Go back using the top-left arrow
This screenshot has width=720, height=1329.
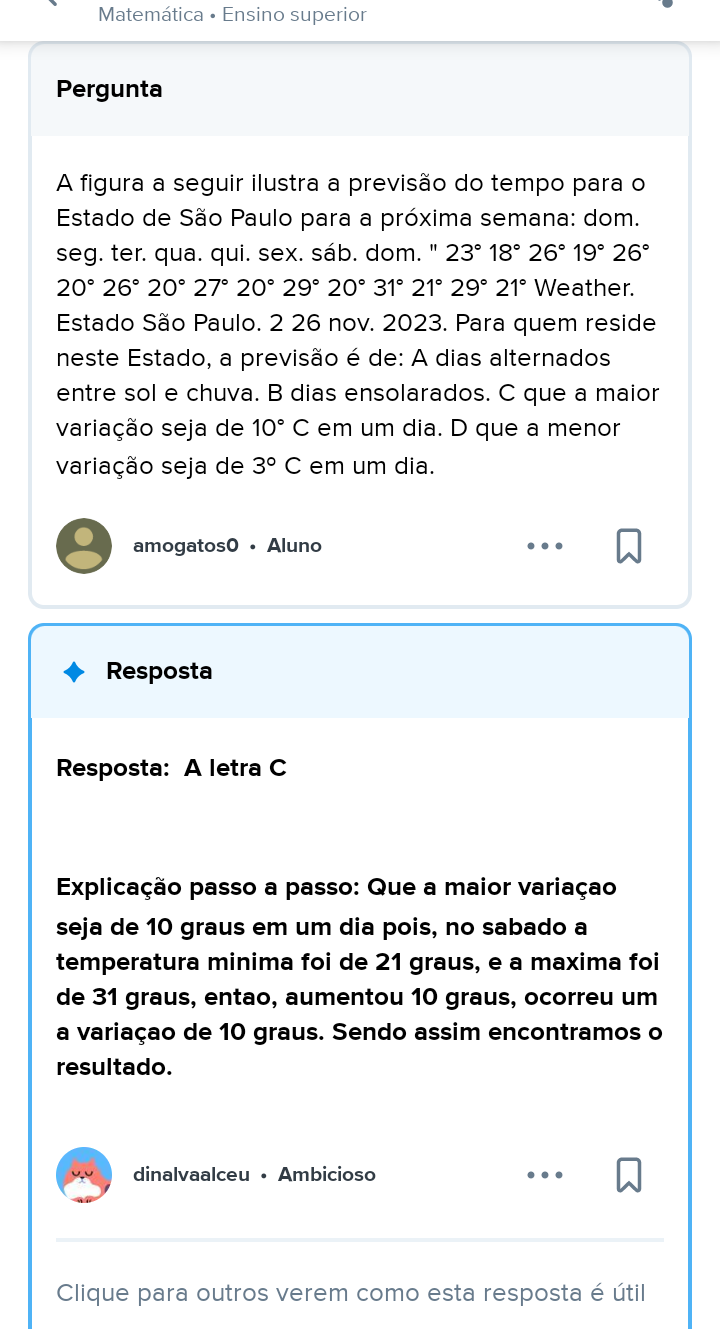pos(50,5)
